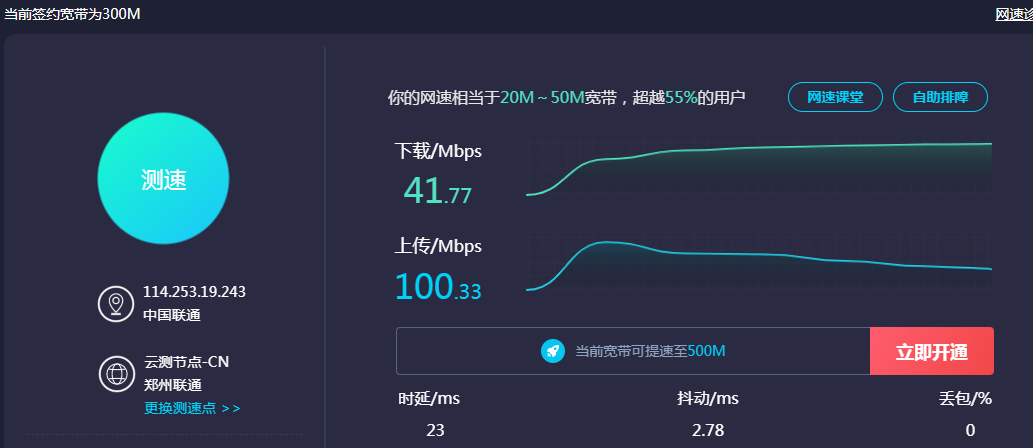This screenshot has width=1033, height=448.
Task: Click the jitter value 2.78
Action: [708, 431]
